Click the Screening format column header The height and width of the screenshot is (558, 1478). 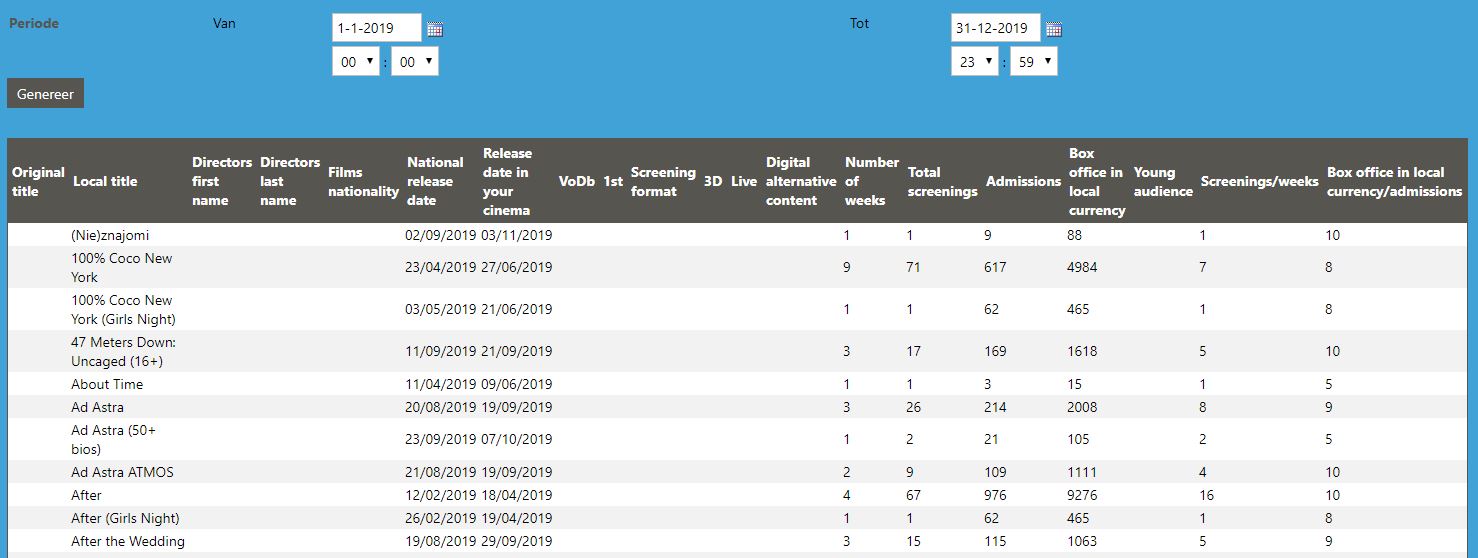pyautogui.click(x=663, y=181)
